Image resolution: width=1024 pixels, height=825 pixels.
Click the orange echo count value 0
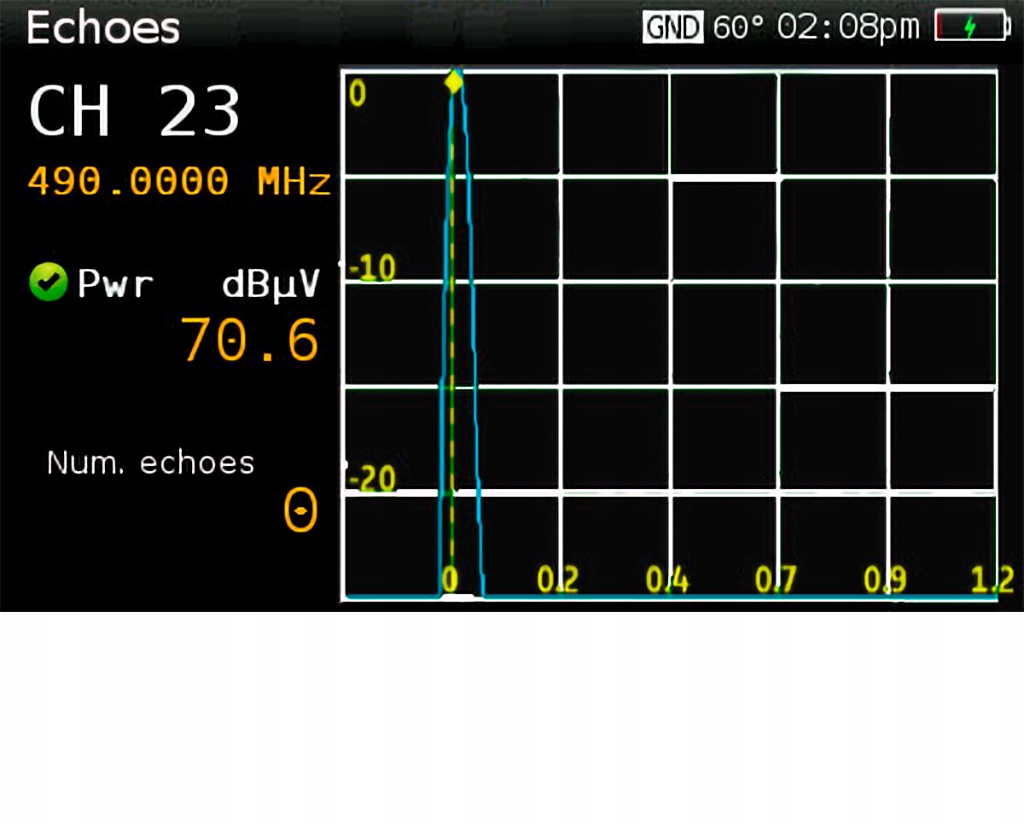click(x=301, y=510)
